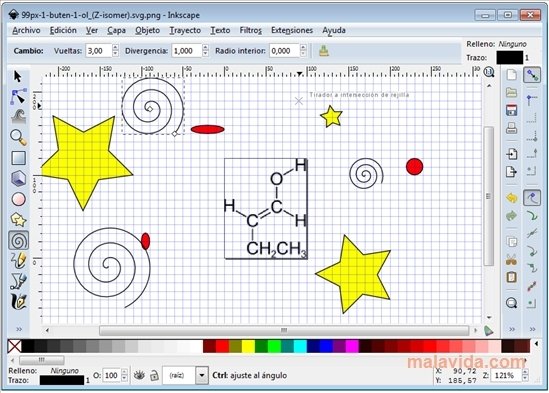Viewport: 549px width, 393px height.
Task: Select the Node edit tool
Action: tap(19, 97)
